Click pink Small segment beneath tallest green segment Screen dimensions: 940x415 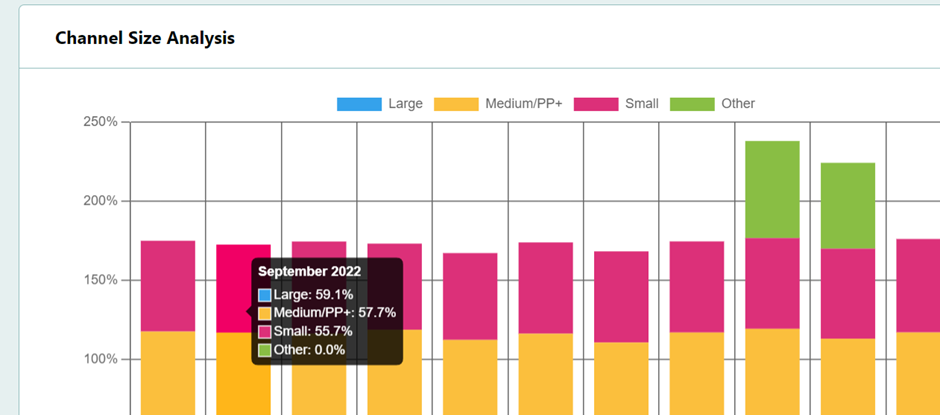[x=772, y=283]
